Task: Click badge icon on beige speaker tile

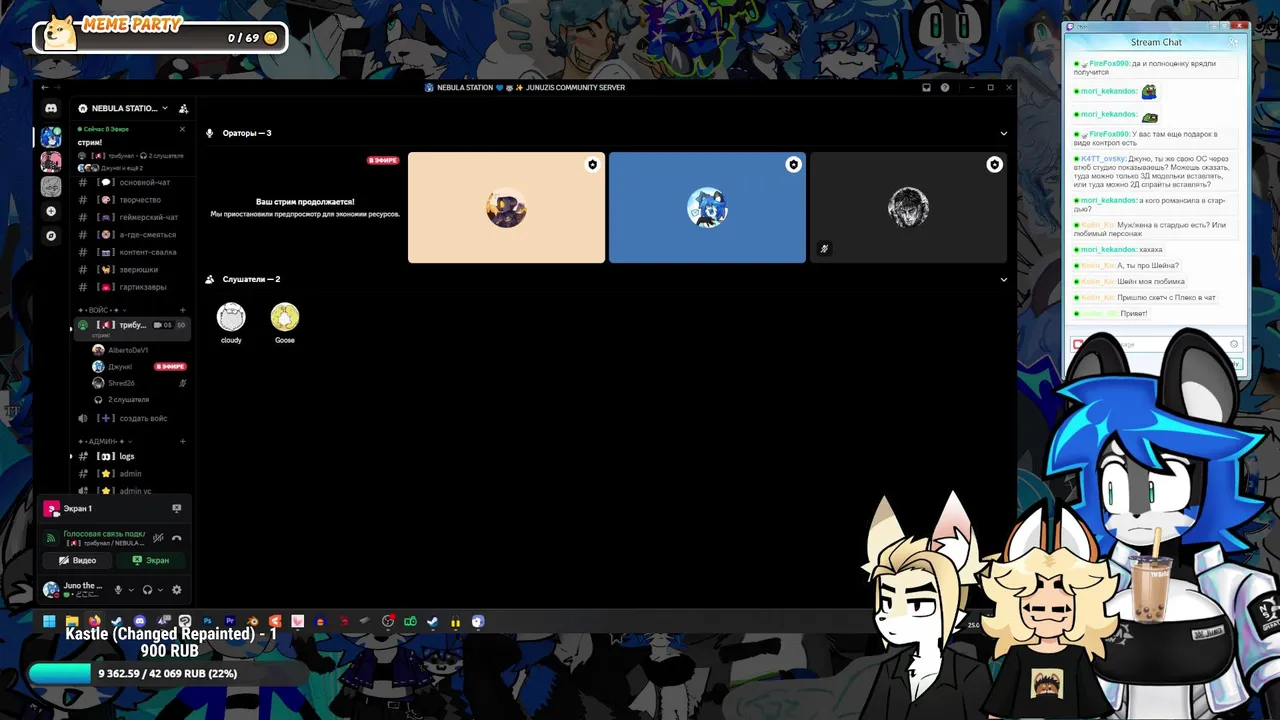Action: (592, 165)
